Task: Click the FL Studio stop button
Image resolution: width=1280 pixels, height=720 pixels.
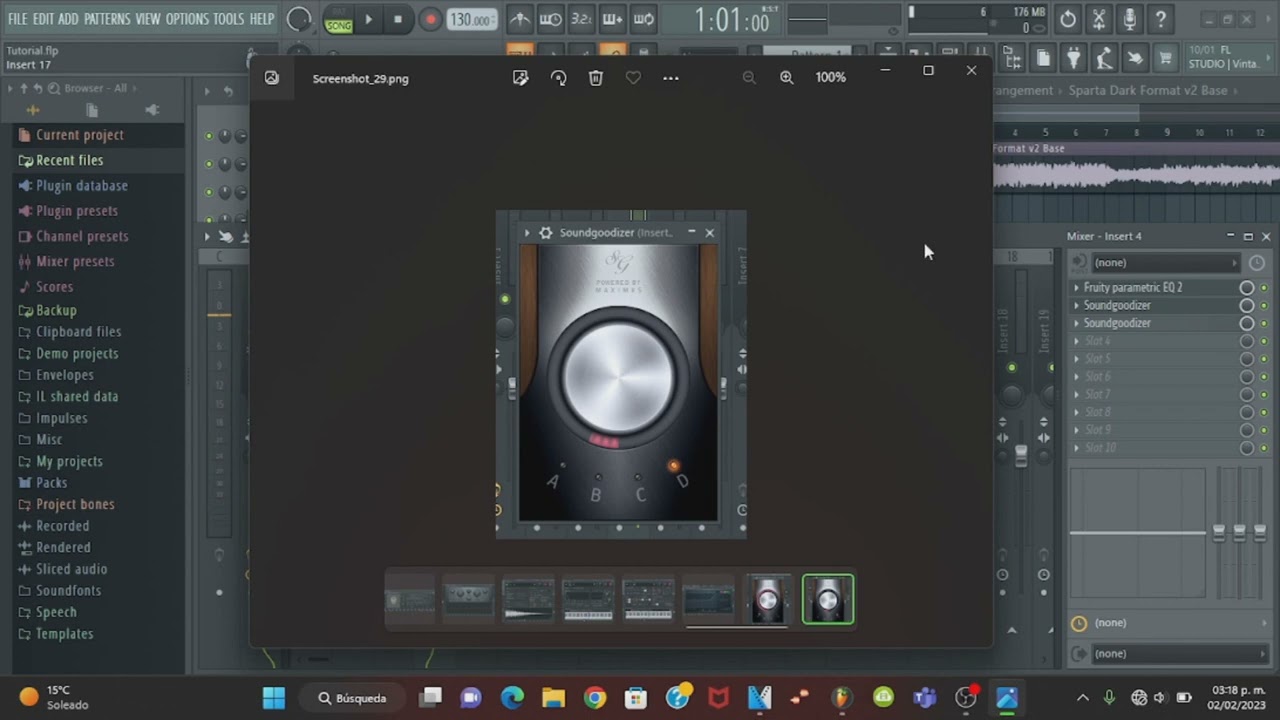Action: (398, 19)
